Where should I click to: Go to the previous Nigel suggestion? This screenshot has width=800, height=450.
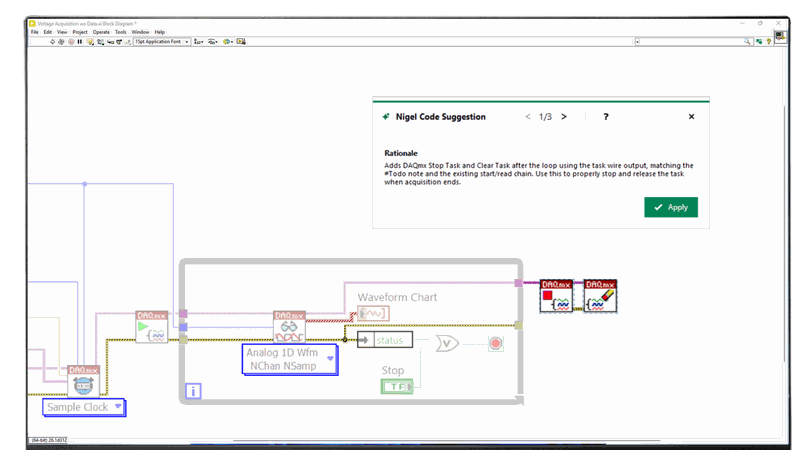coord(528,117)
